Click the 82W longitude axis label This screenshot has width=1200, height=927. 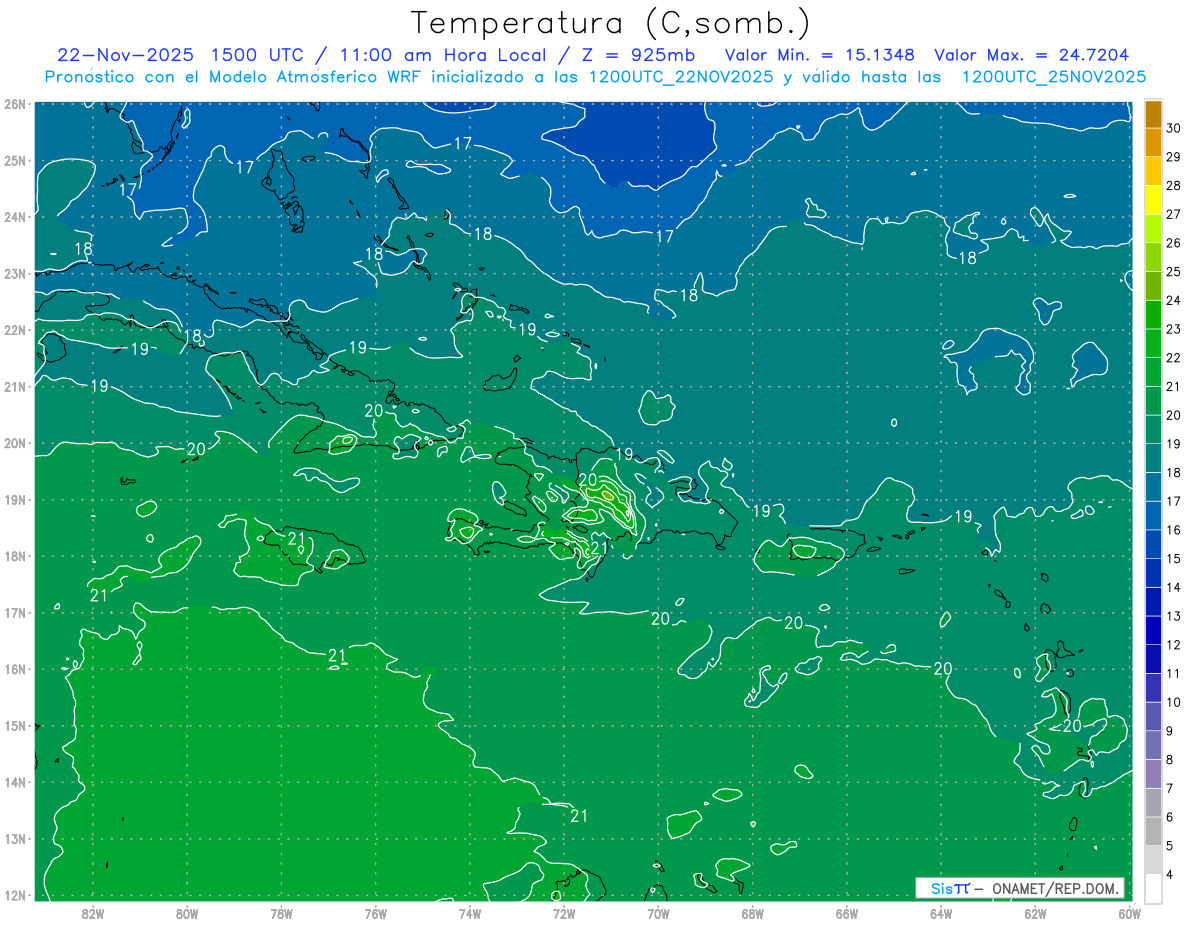tap(92, 913)
